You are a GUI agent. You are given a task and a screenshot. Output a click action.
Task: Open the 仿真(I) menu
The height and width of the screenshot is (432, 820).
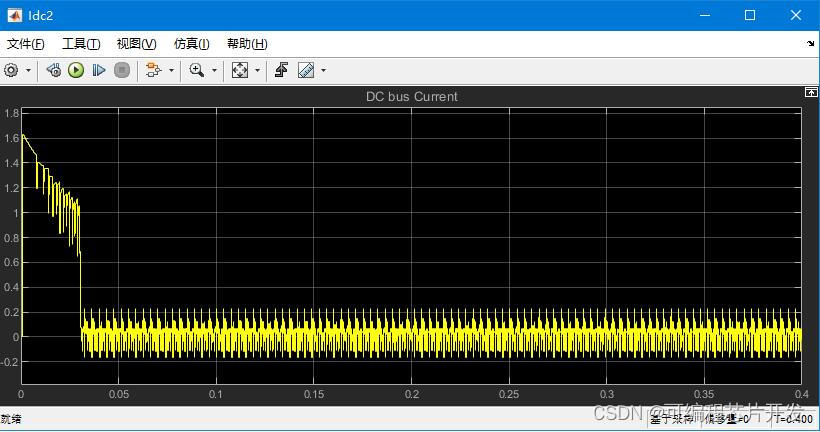tap(191, 44)
